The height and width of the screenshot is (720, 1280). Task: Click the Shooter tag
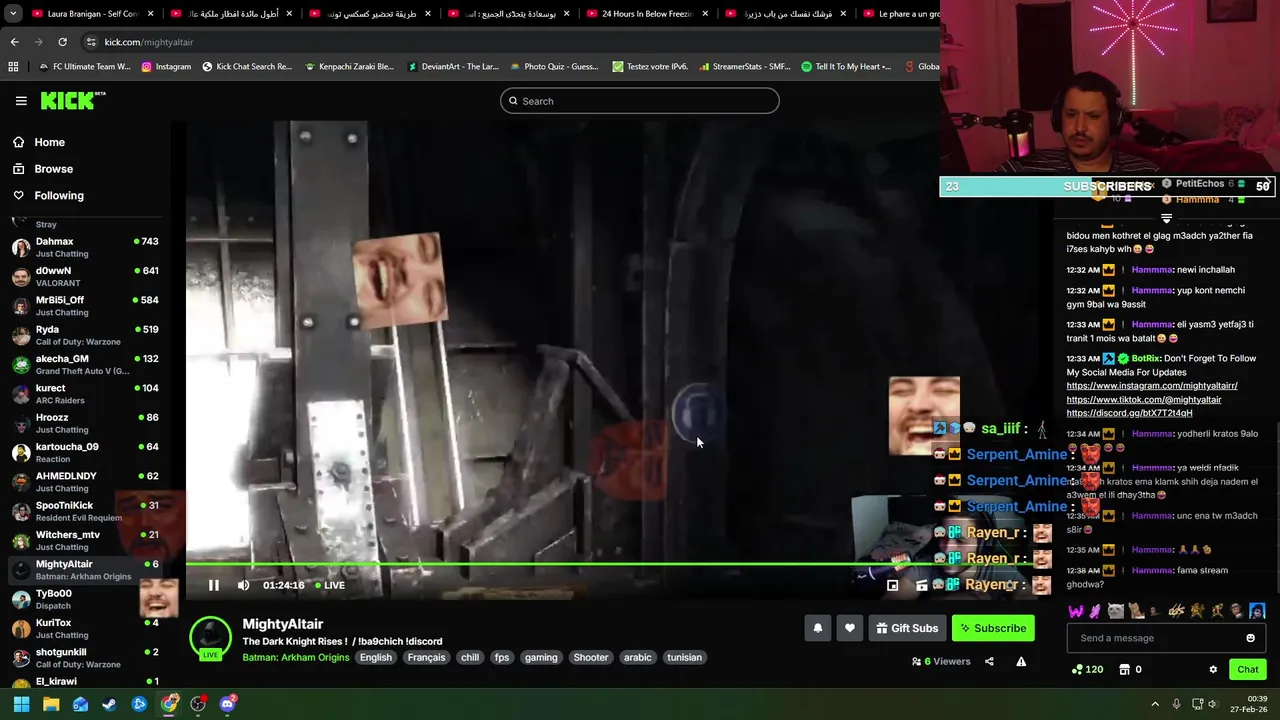pyautogui.click(x=591, y=657)
